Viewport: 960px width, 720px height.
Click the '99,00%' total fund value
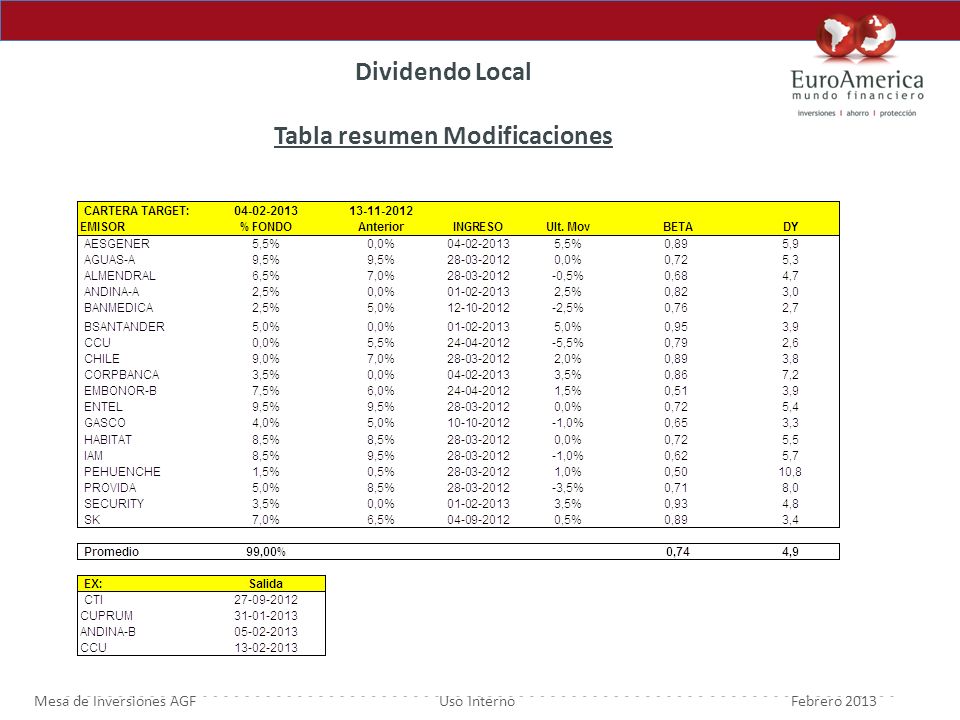tap(266, 552)
